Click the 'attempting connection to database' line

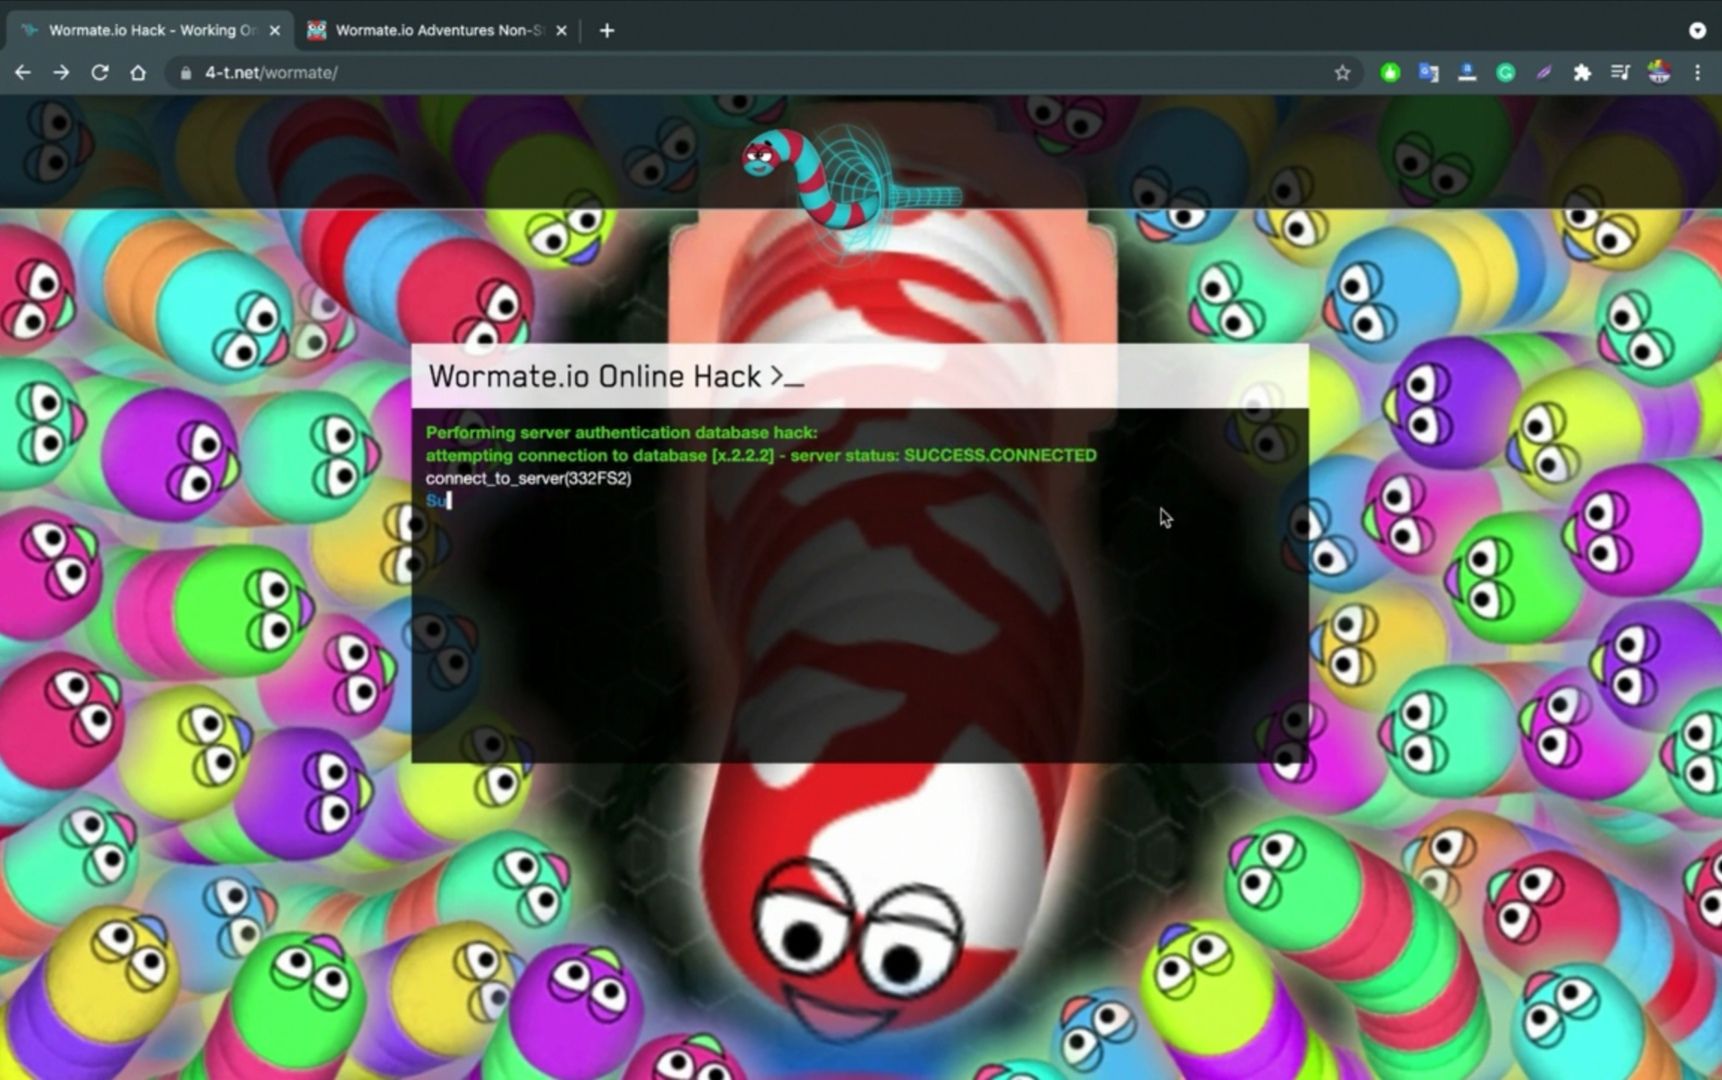click(761, 455)
